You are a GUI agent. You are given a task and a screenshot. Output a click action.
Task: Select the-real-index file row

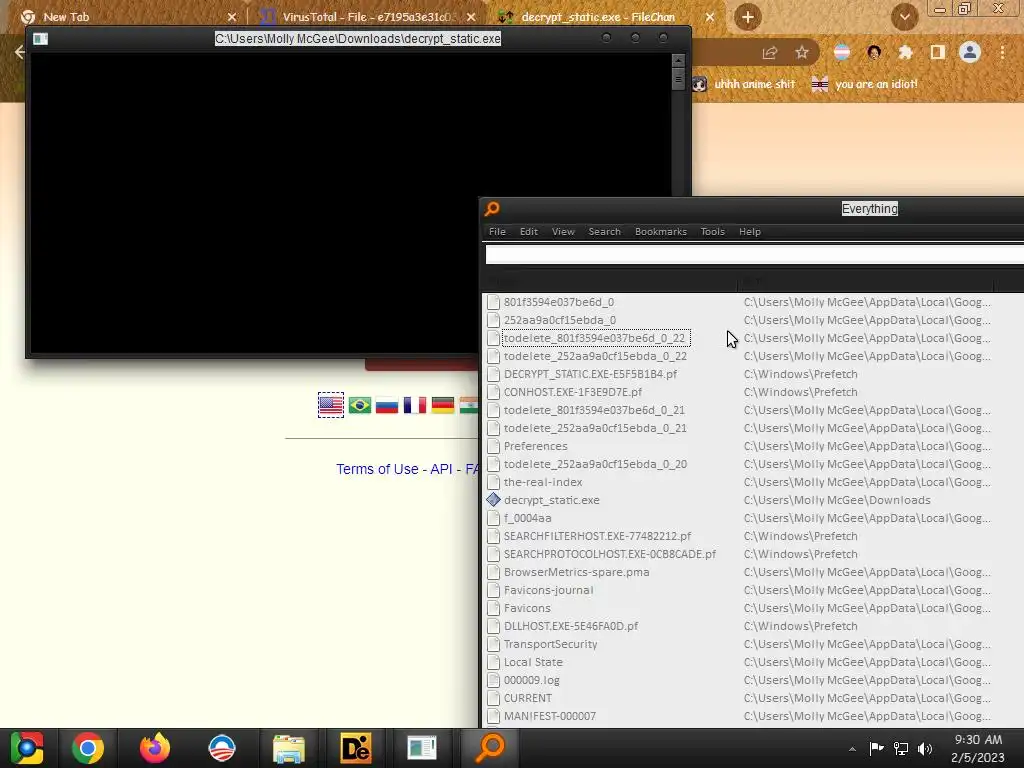(x=543, y=482)
